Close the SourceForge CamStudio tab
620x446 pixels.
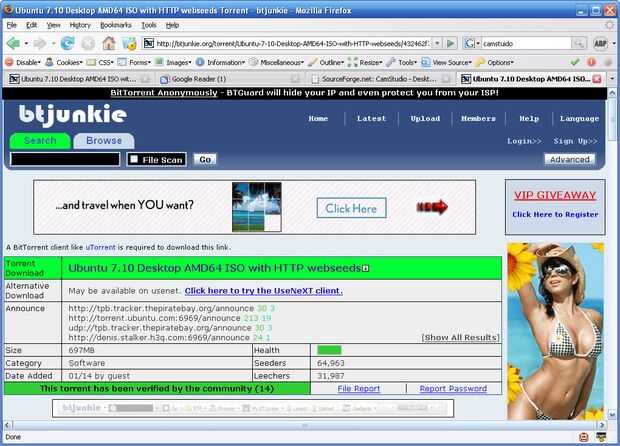coord(446,79)
